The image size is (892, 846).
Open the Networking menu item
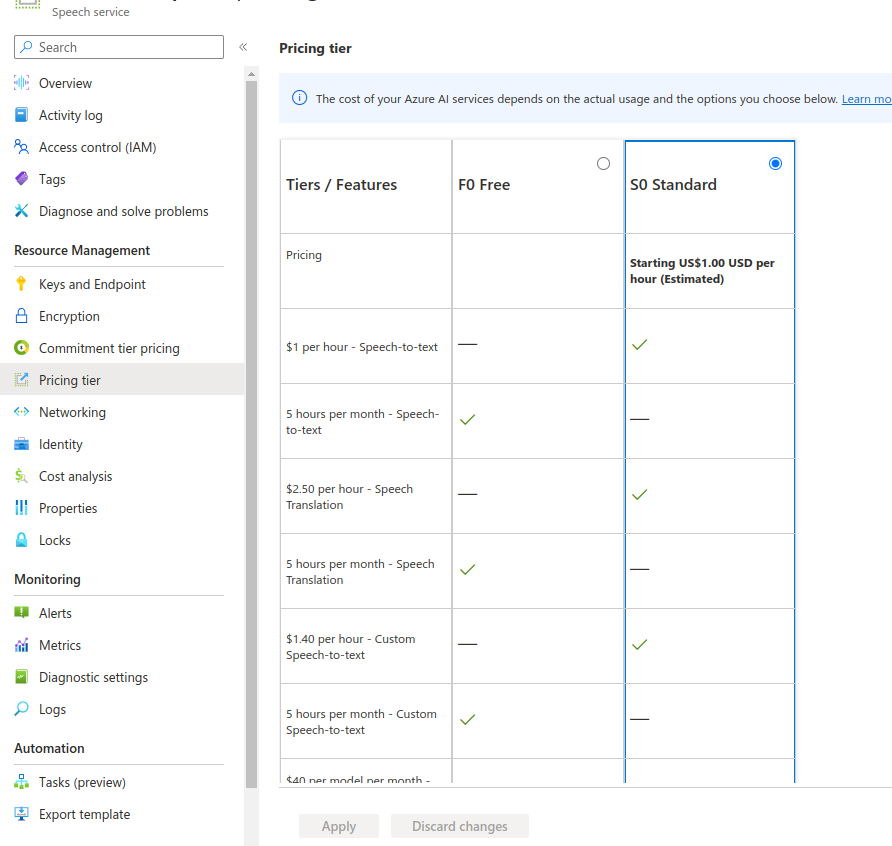coord(72,412)
